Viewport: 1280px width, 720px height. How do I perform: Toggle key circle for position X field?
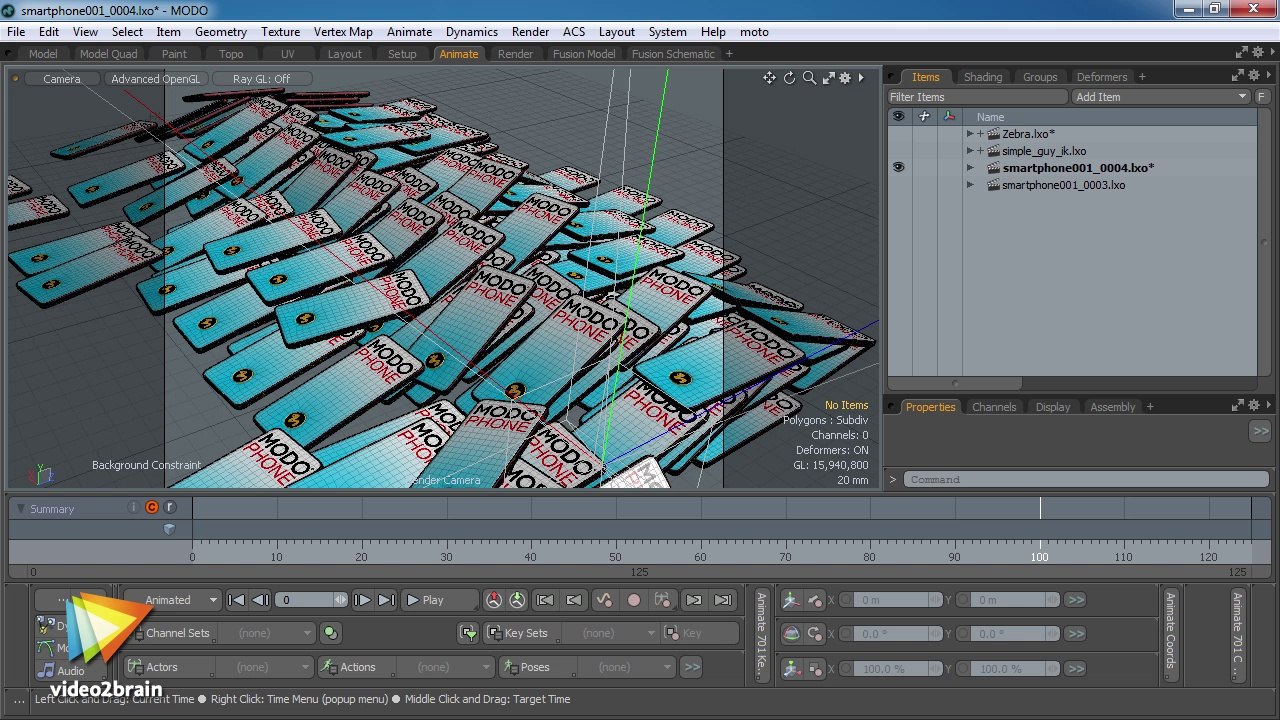tap(848, 600)
